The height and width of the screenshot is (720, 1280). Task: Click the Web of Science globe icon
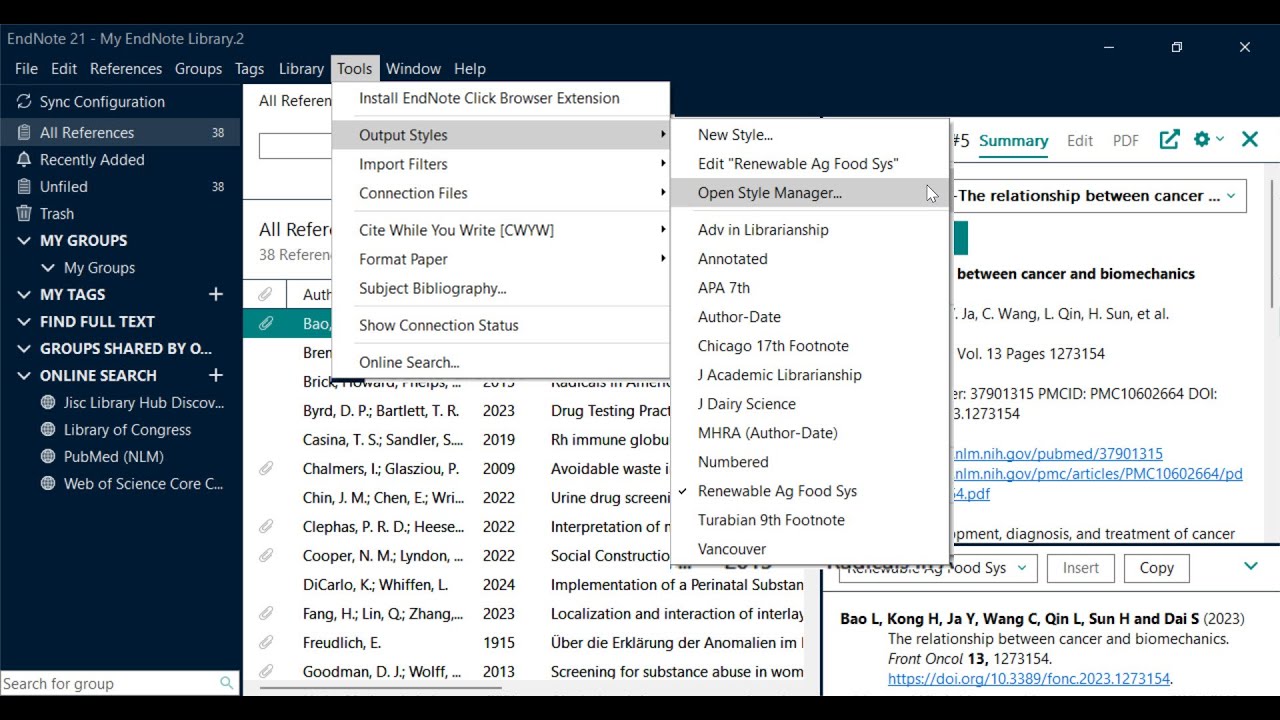[x=47, y=484]
